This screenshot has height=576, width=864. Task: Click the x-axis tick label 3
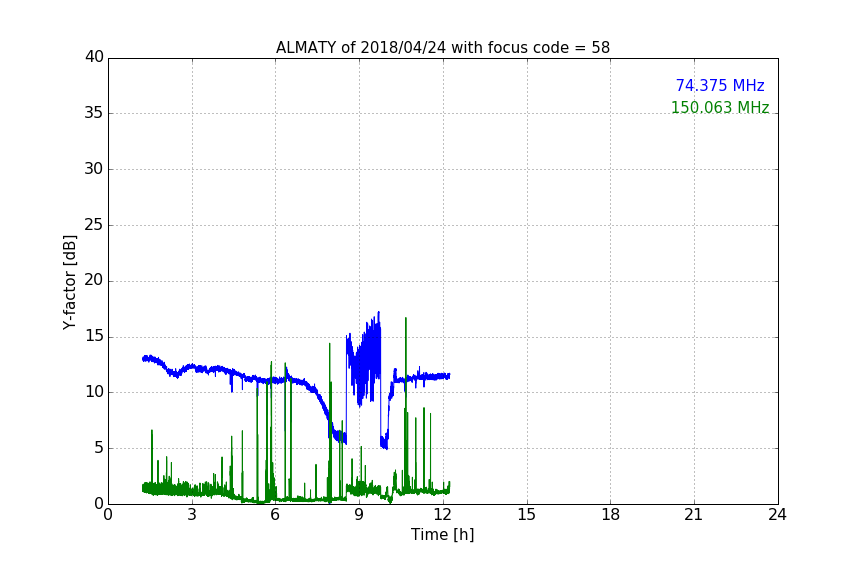point(192,515)
